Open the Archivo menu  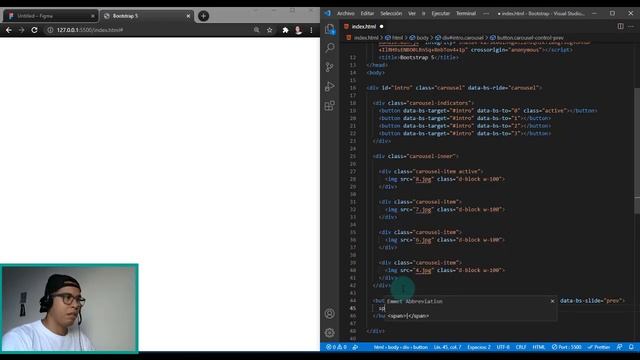pos(345,13)
